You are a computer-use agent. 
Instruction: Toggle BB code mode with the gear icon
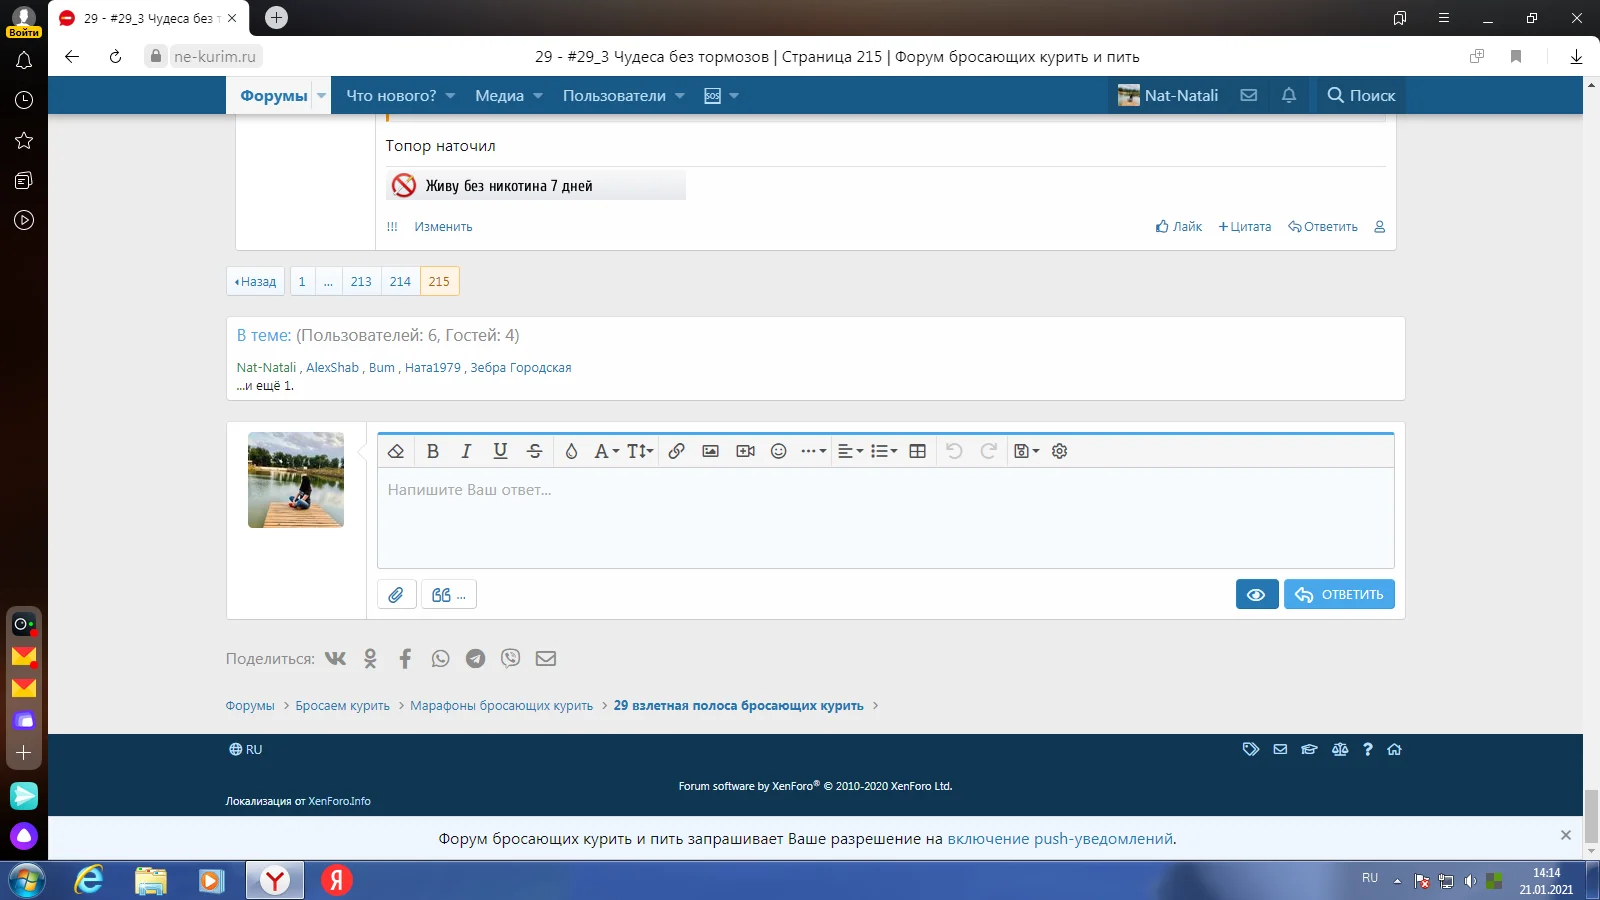pos(1060,451)
